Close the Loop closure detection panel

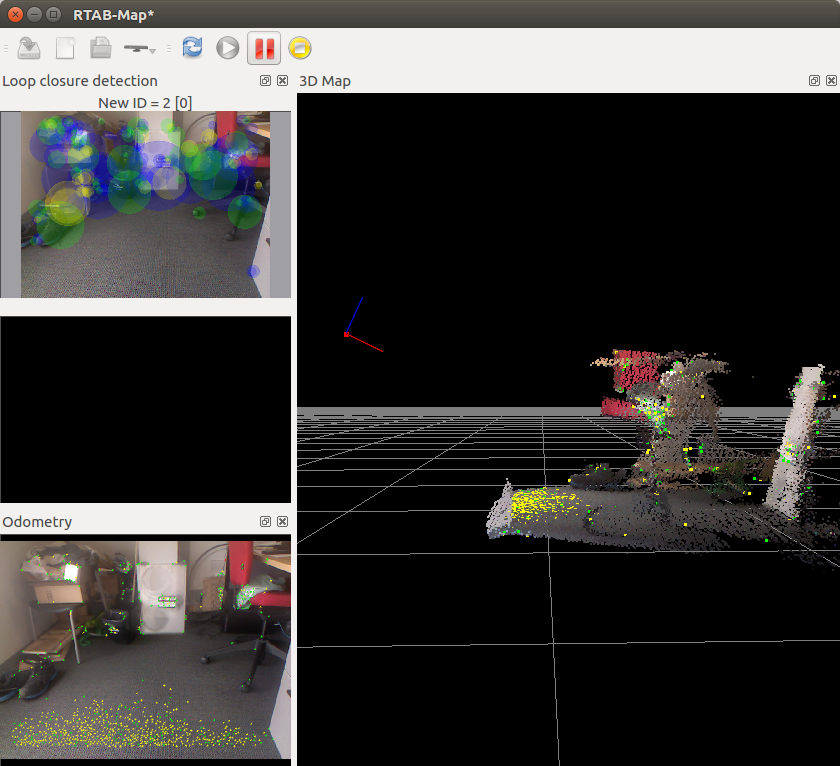282,81
